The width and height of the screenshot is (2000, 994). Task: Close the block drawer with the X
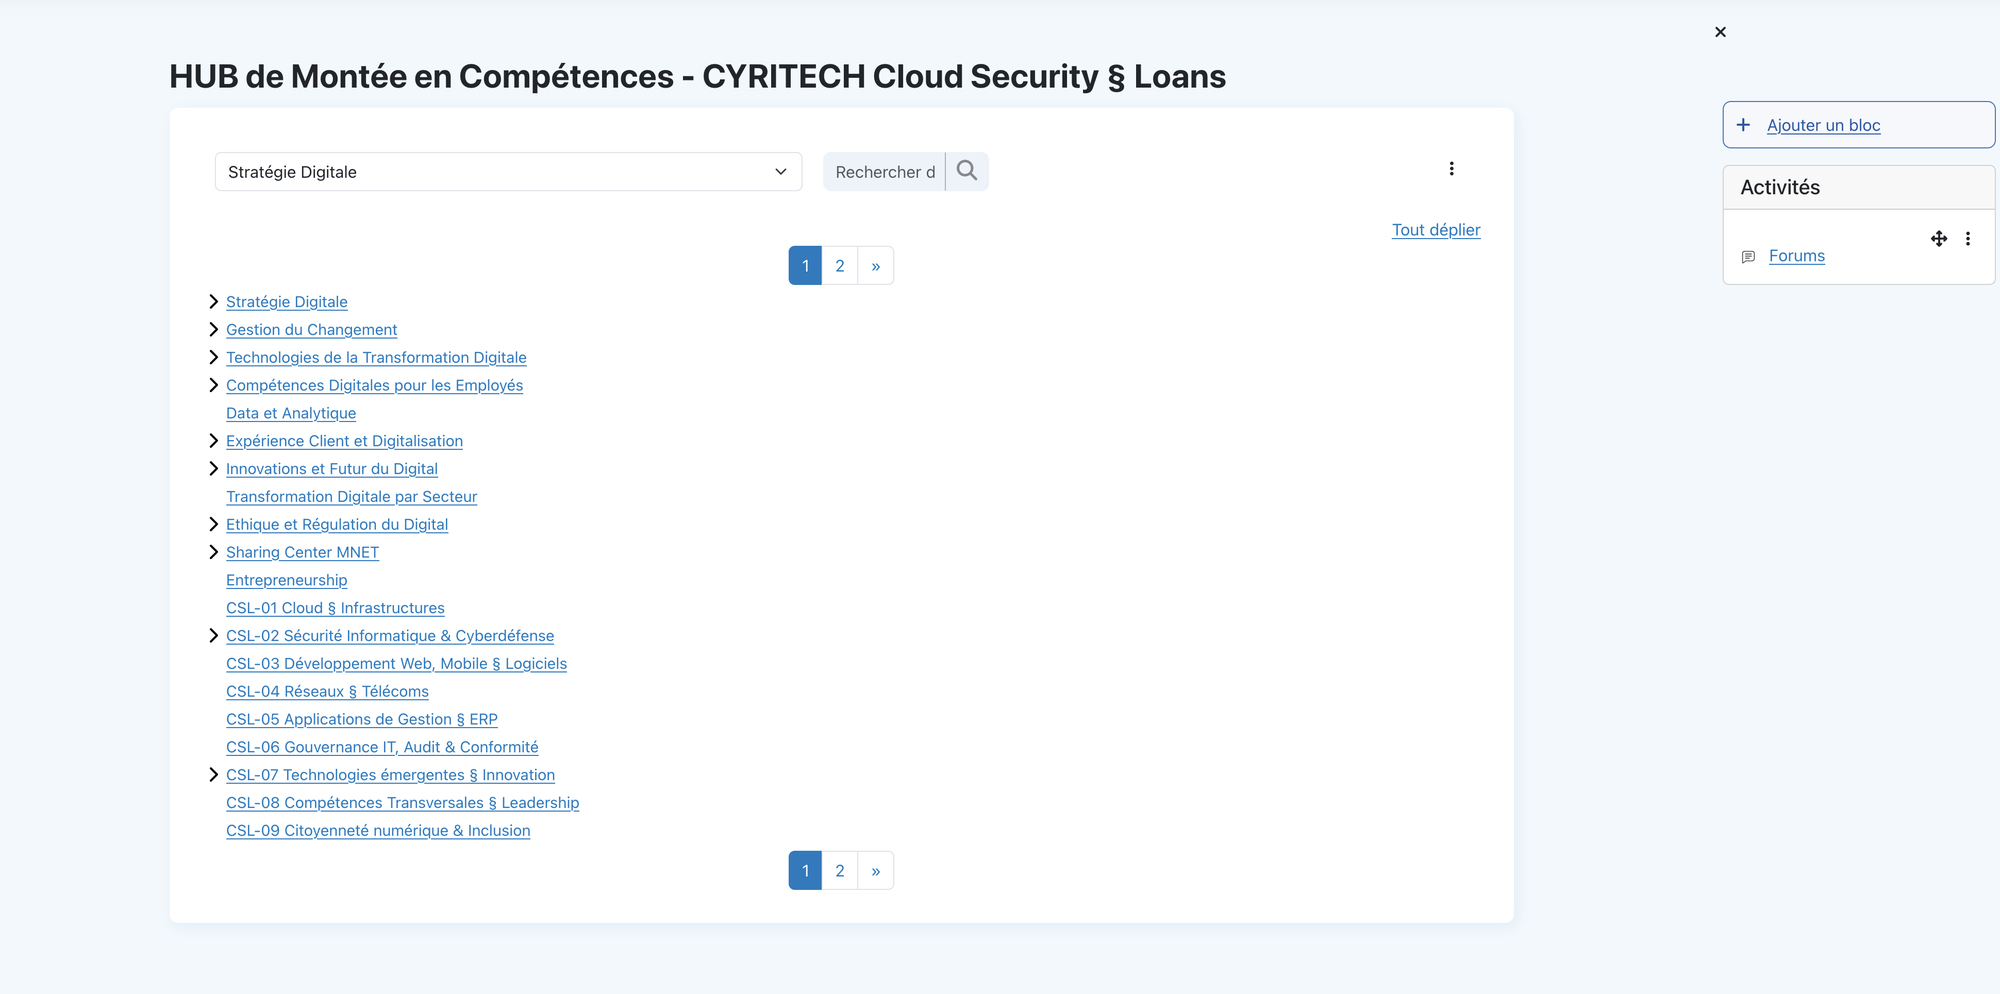tap(1720, 32)
